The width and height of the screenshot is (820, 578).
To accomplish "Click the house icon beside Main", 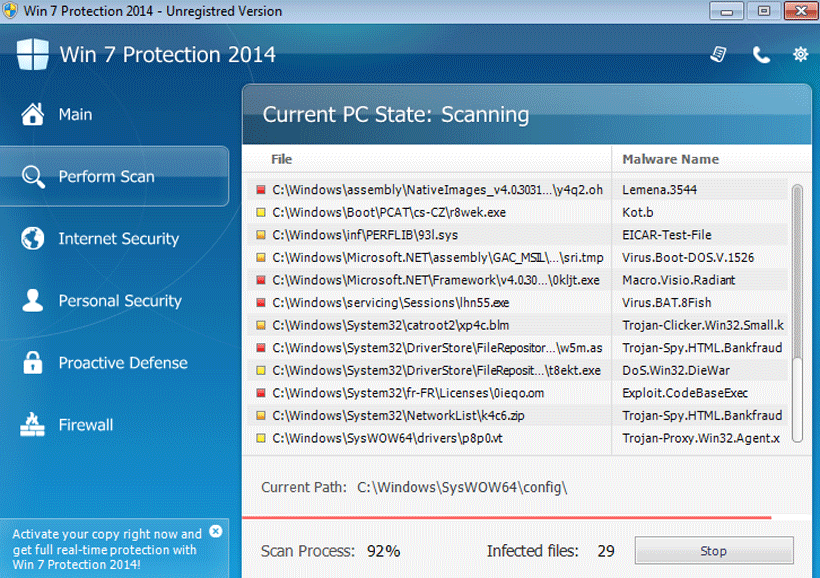I will [33, 114].
